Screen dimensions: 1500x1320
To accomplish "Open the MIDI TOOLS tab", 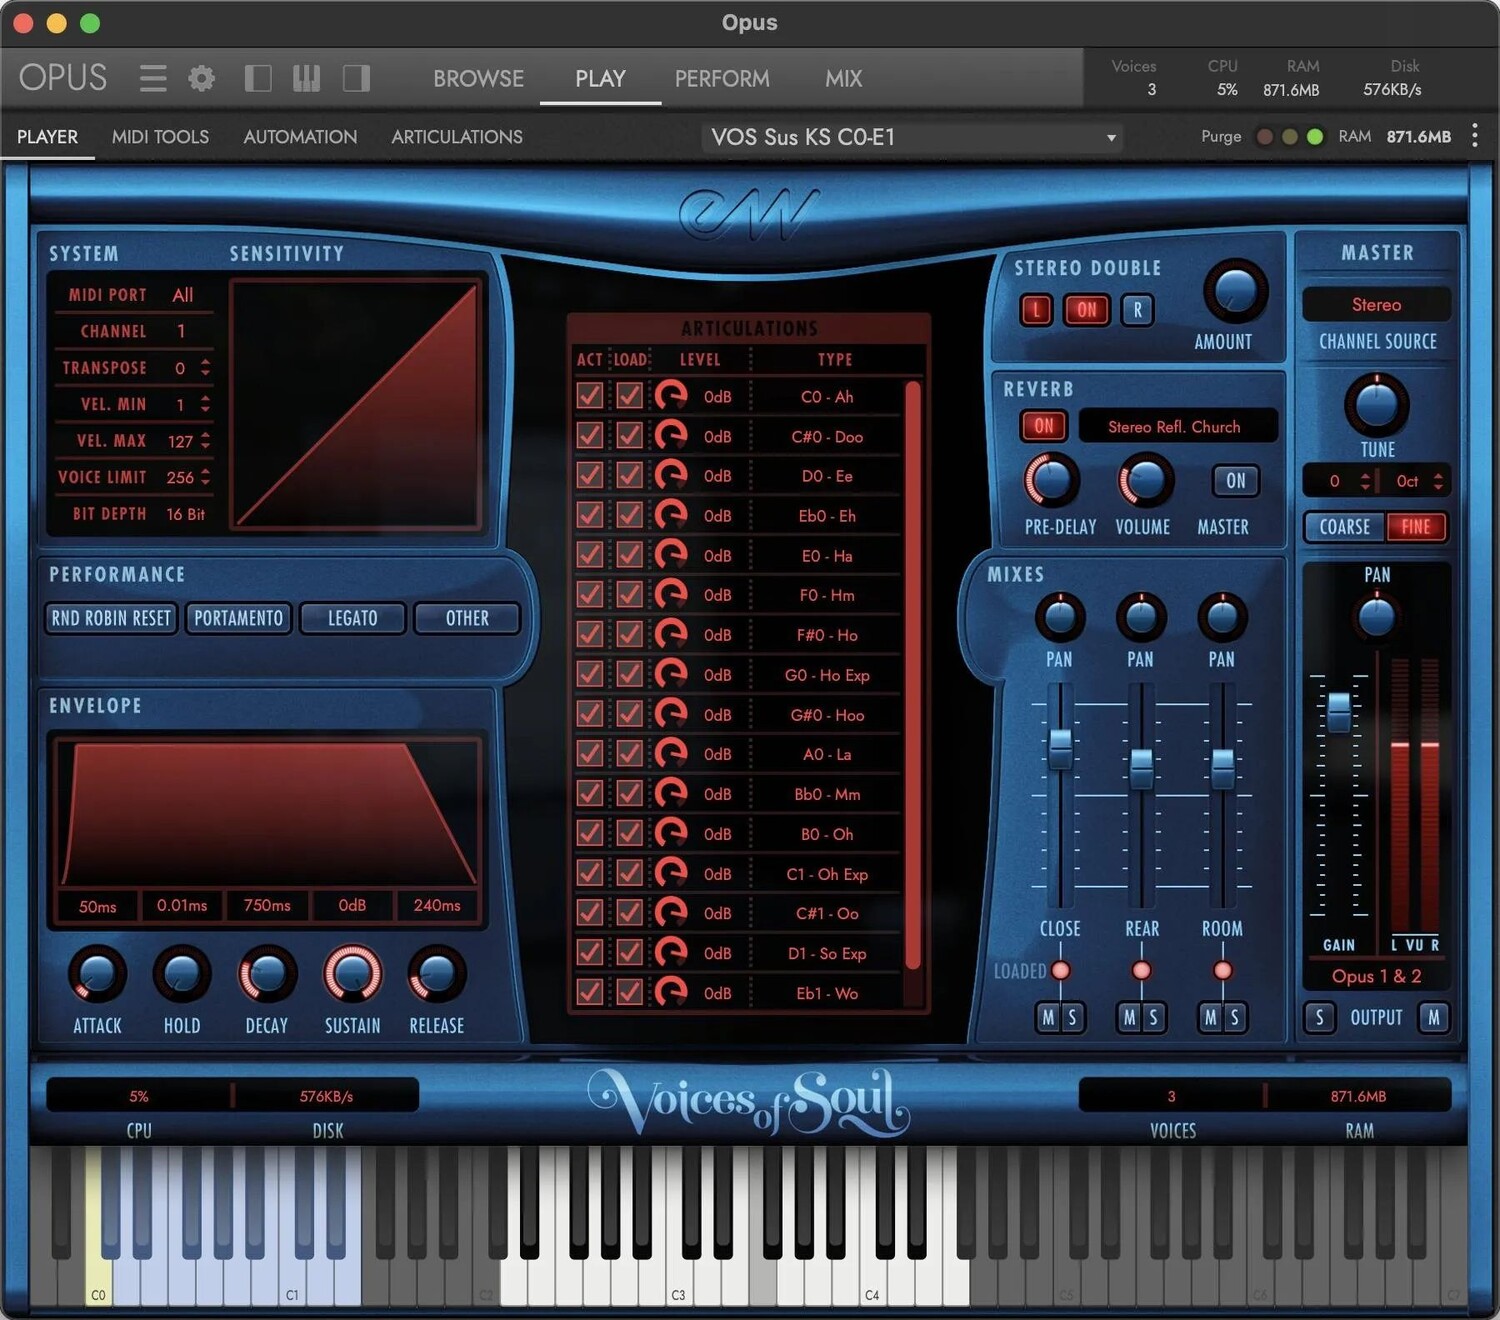I will click(160, 137).
